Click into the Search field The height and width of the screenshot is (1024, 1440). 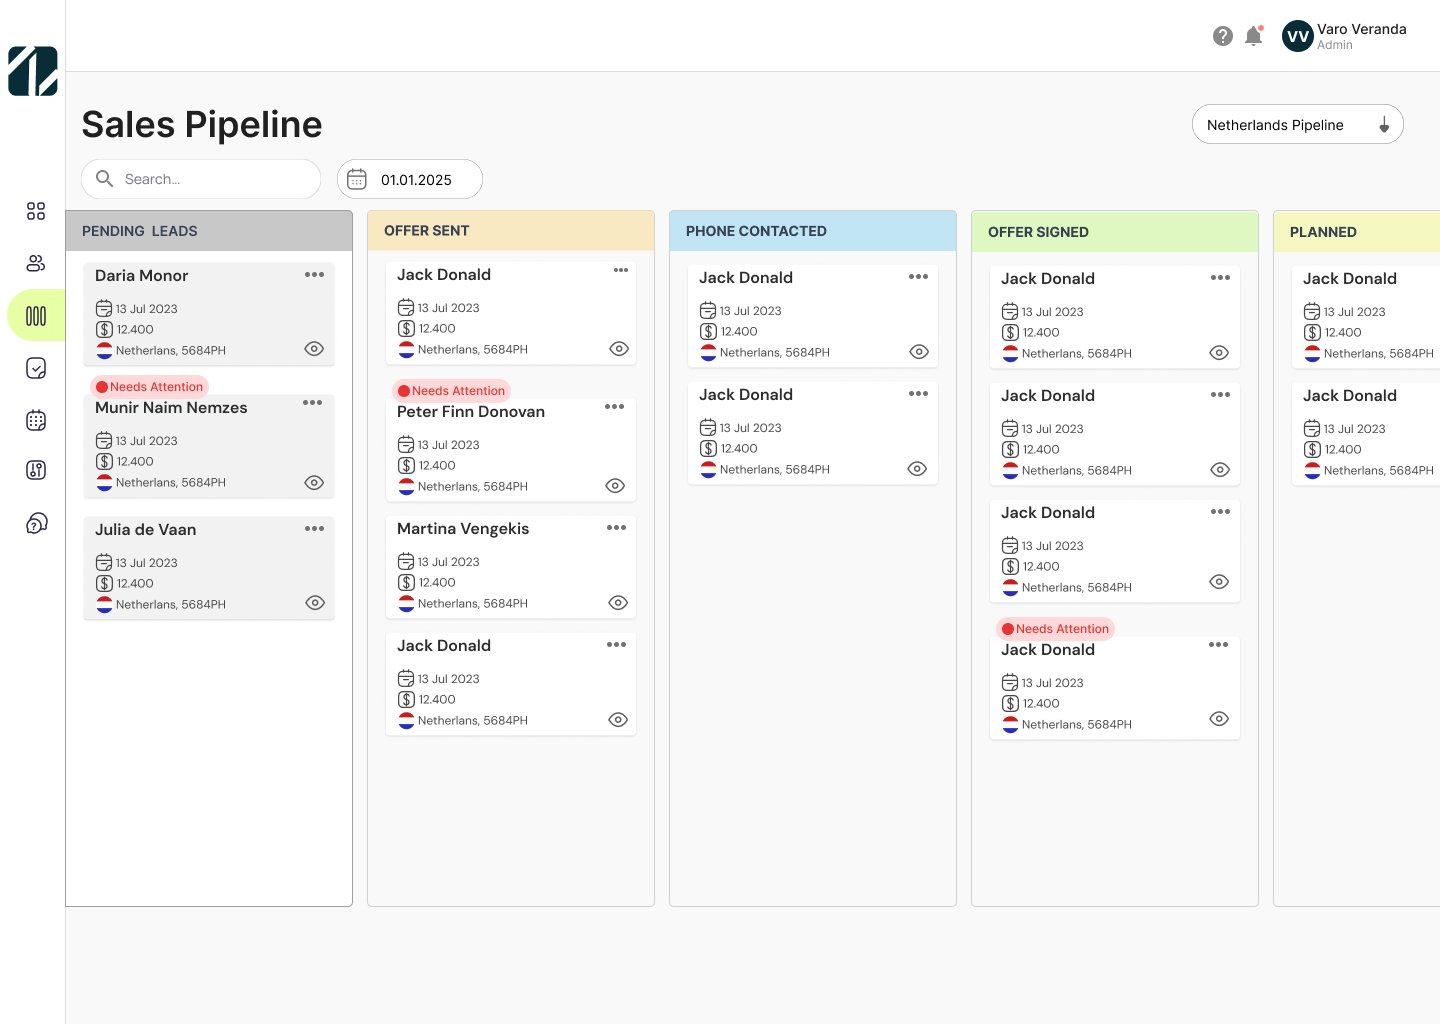(x=210, y=180)
